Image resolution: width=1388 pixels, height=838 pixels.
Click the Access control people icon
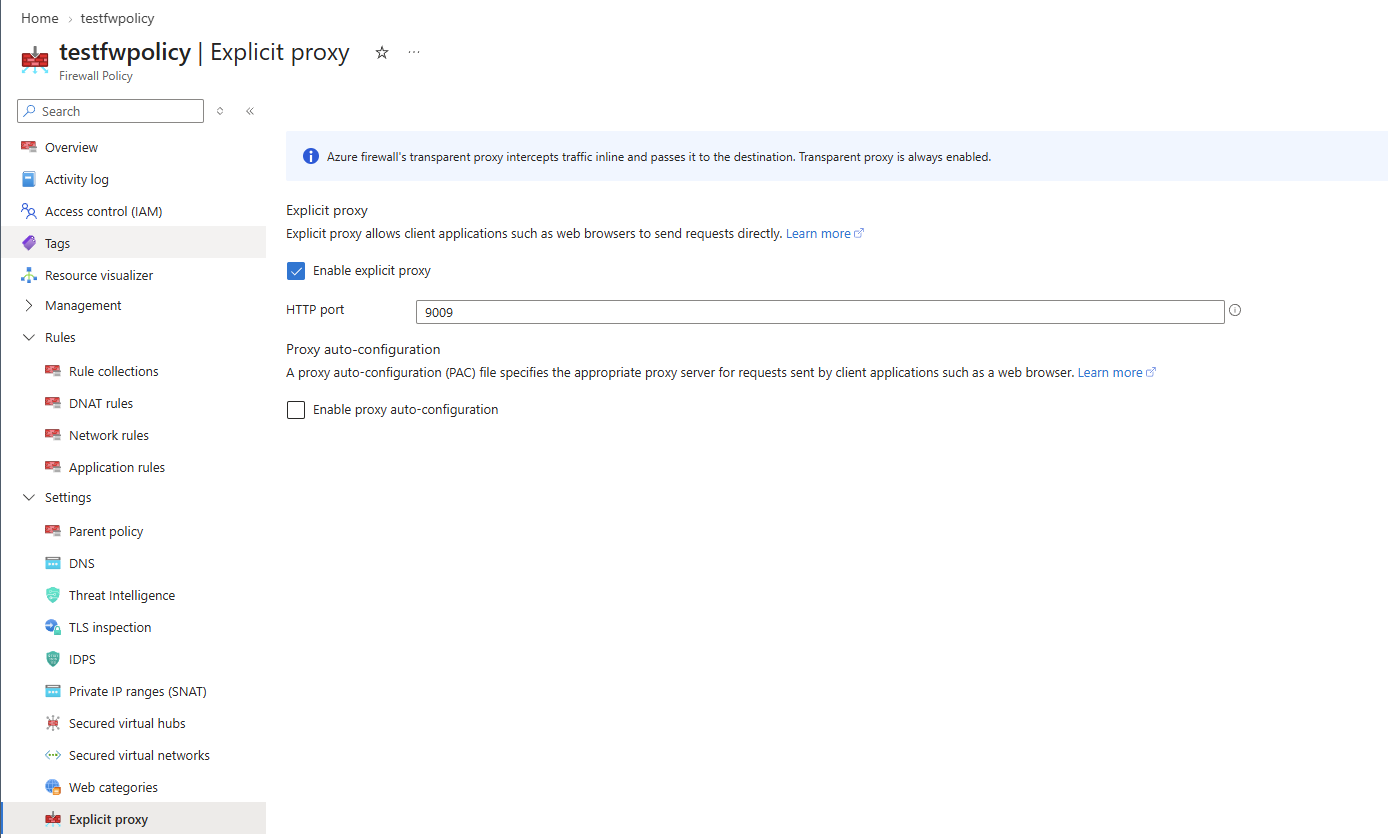29,211
